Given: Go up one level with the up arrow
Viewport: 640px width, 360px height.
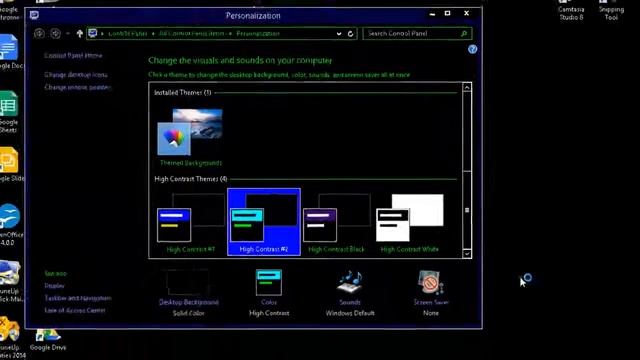Looking at the screenshot, I should (80, 33).
